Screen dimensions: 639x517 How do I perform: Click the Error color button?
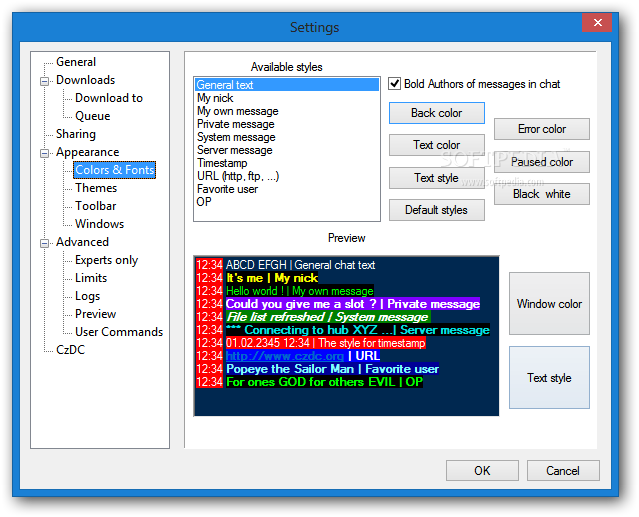[x=542, y=129]
